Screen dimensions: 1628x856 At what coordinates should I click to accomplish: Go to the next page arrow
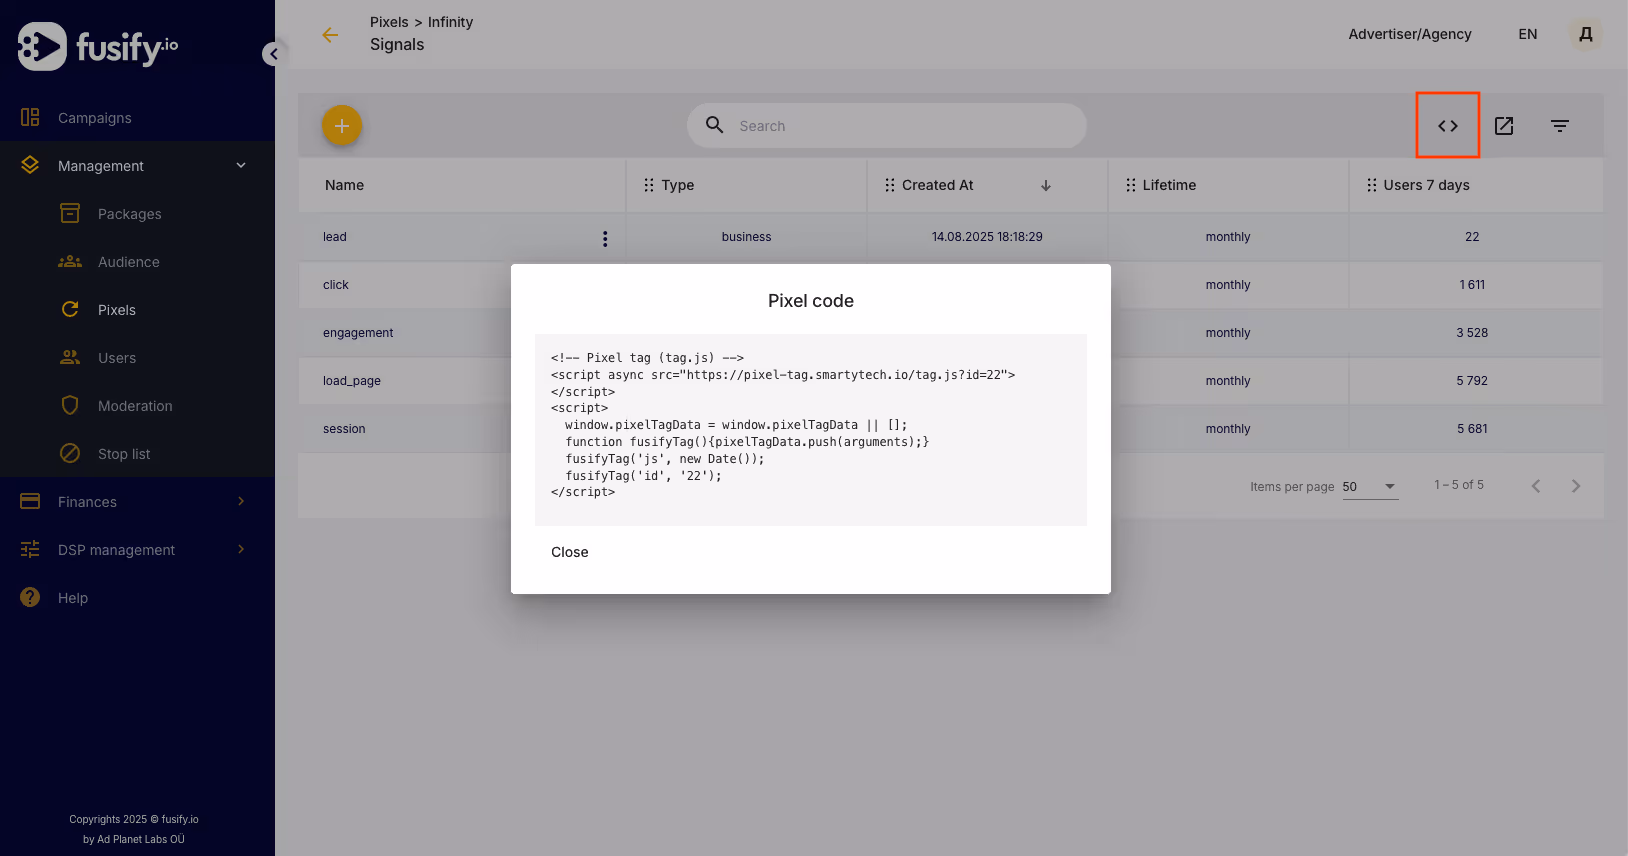1576,486
